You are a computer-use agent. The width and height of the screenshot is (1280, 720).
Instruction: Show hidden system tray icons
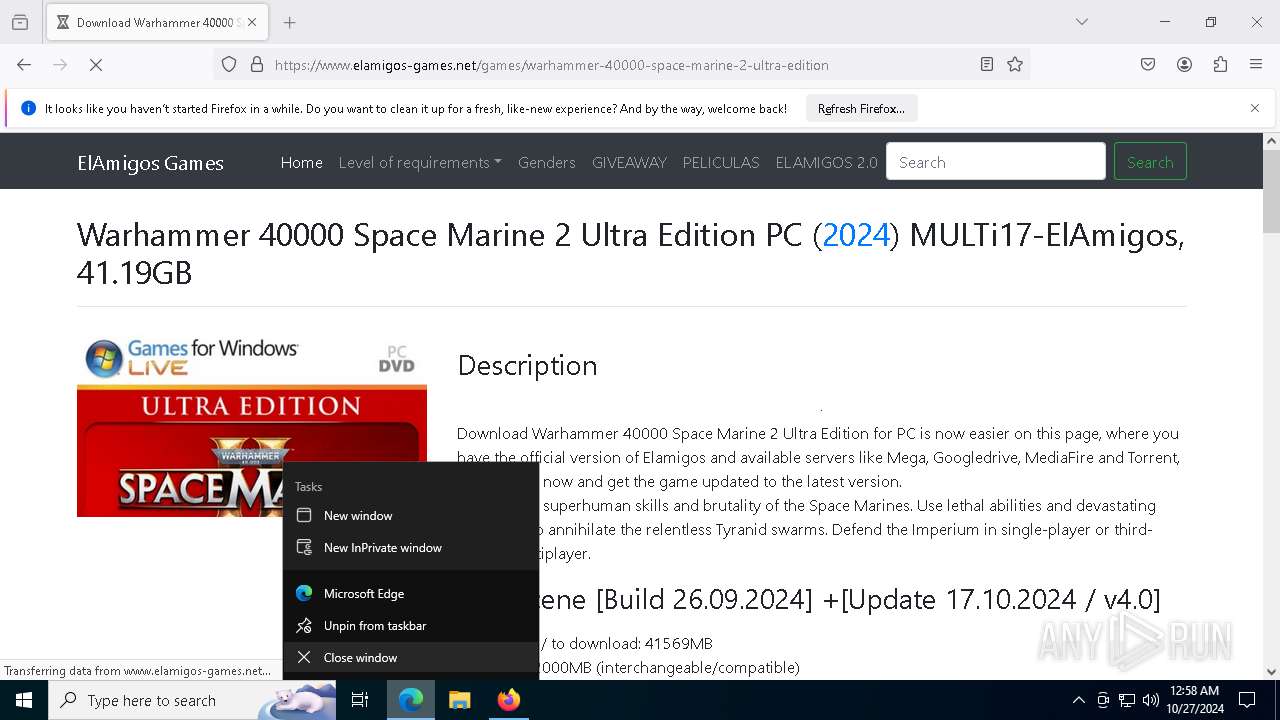[x=1078, y=700]
